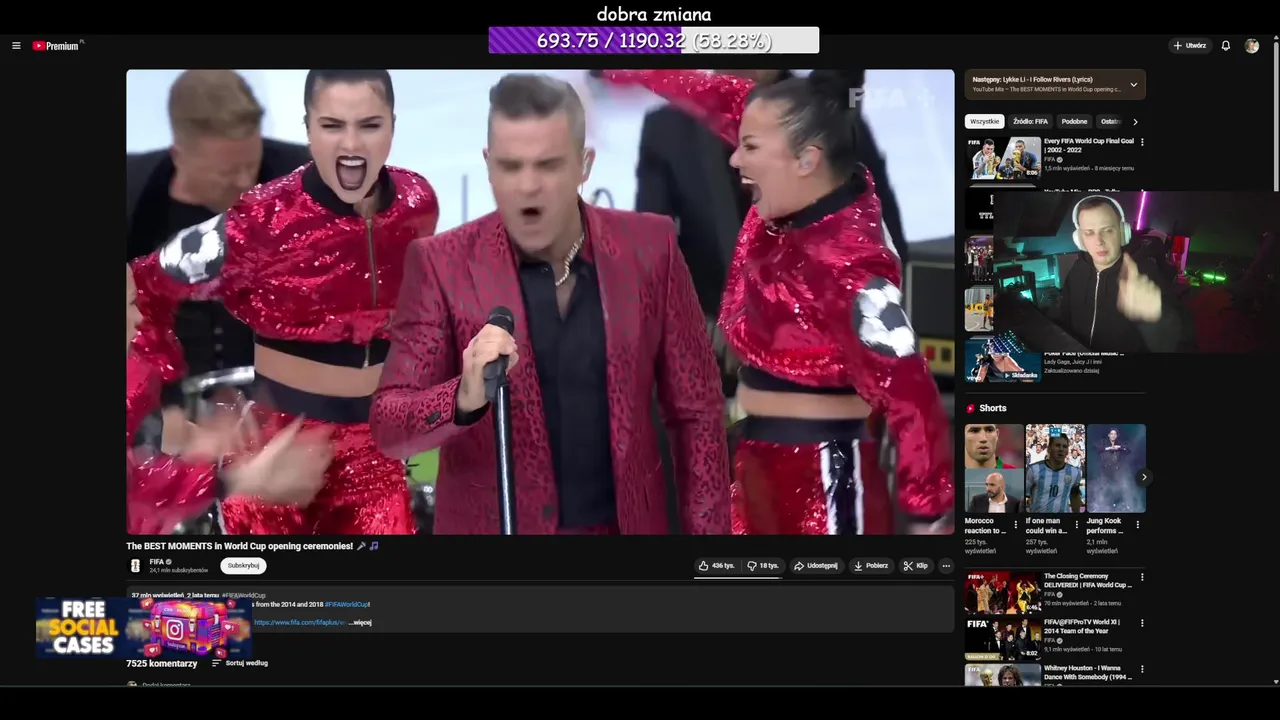Click the streamer webcam overlay
This screenshot has height=720, width=1280.
click(1136, 271)
